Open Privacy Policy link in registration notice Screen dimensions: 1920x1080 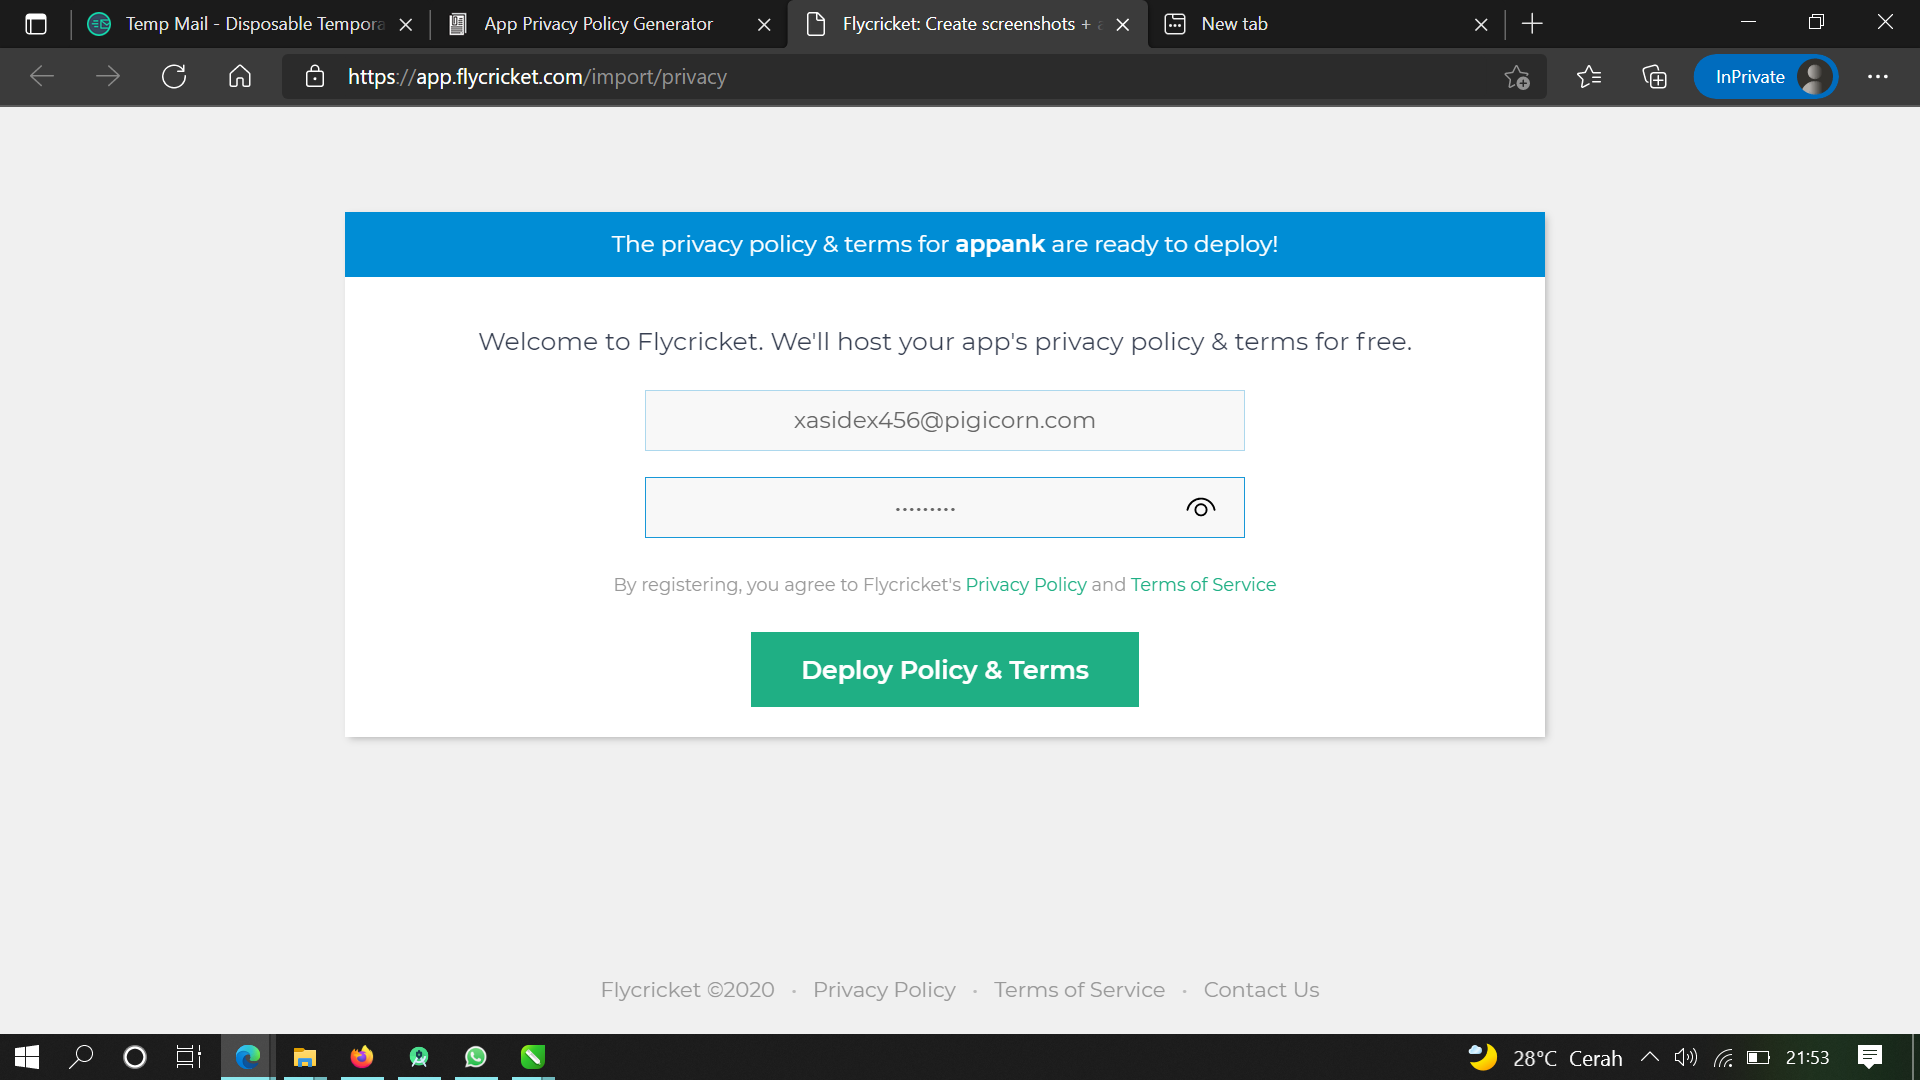[1025, 584]
